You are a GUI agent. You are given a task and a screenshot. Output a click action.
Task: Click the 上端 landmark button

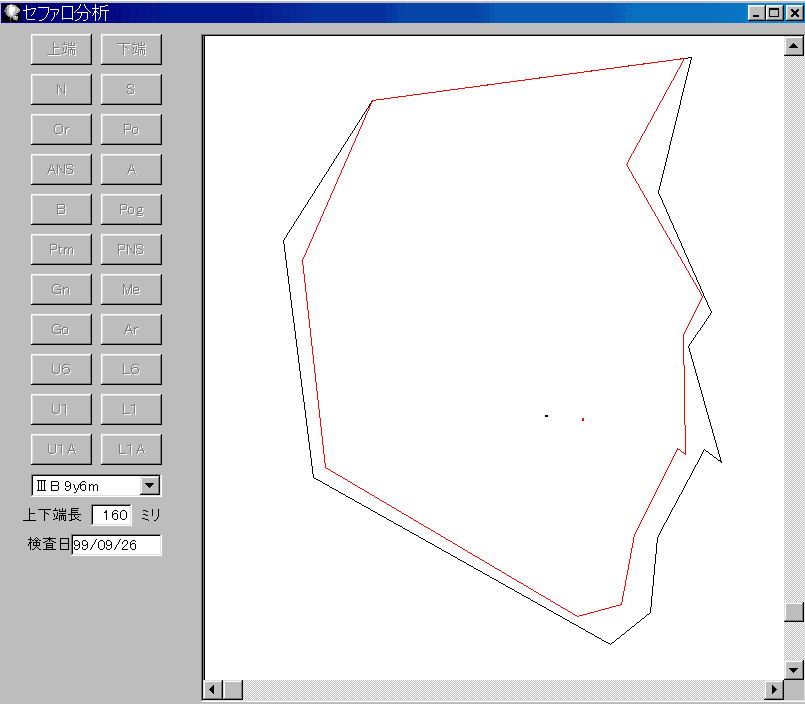point(61,50)
